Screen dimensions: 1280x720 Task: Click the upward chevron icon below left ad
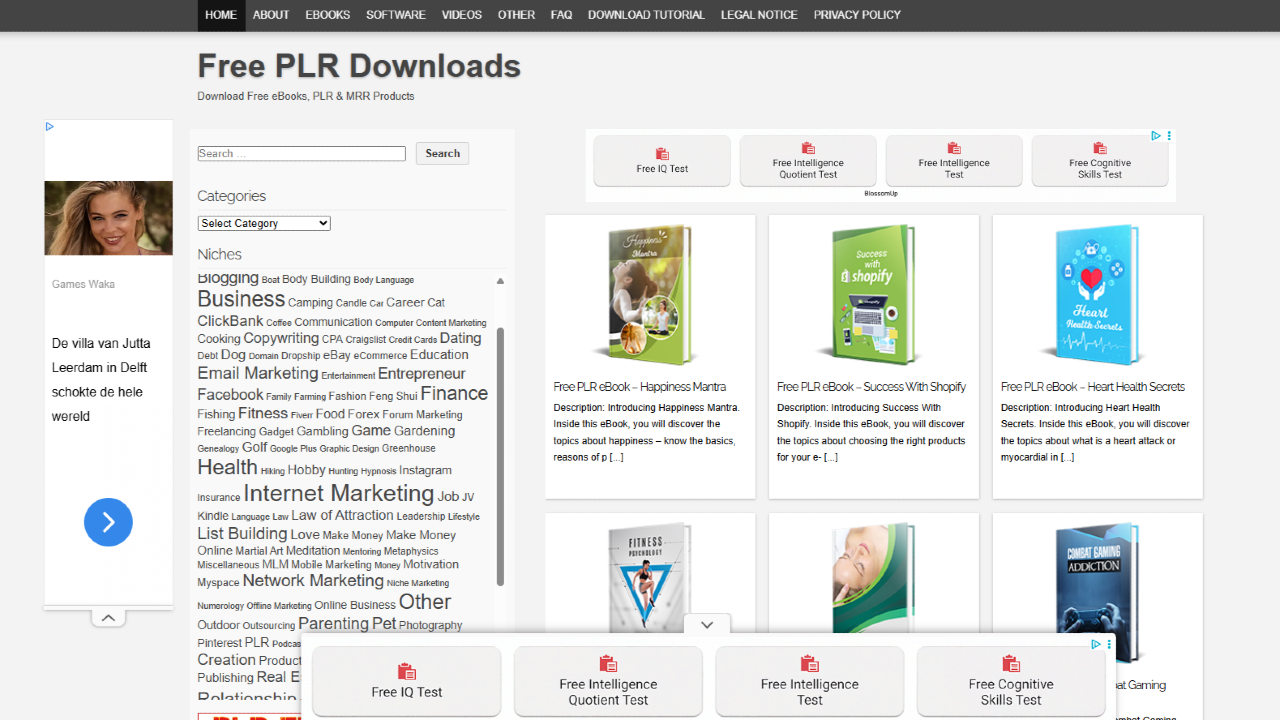coord(108,617)
